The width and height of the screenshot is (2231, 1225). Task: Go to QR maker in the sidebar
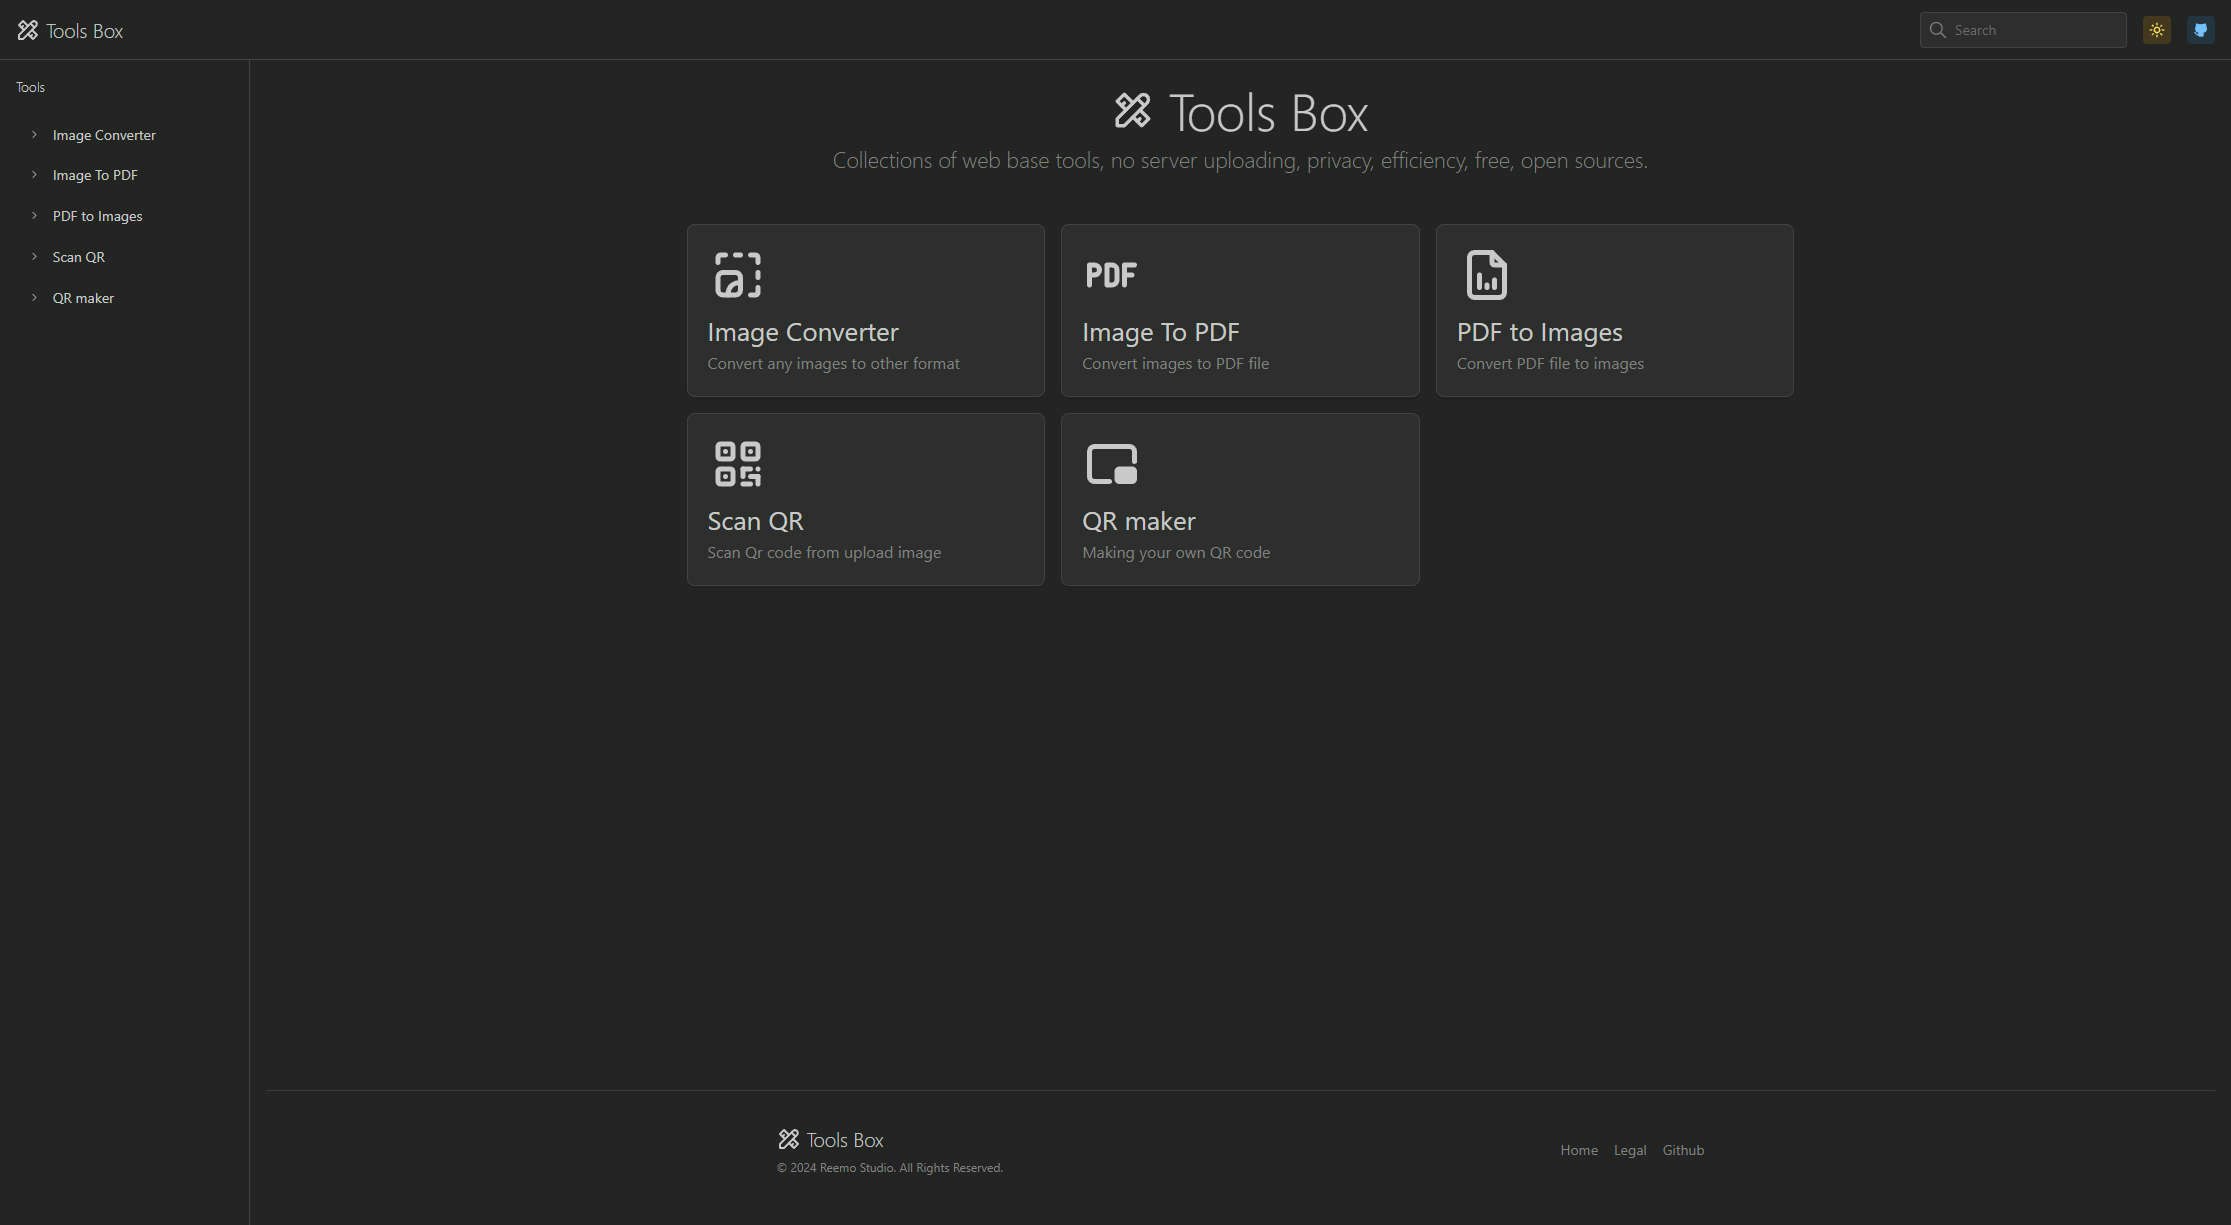pyautogui.click(x=83, y=298)
